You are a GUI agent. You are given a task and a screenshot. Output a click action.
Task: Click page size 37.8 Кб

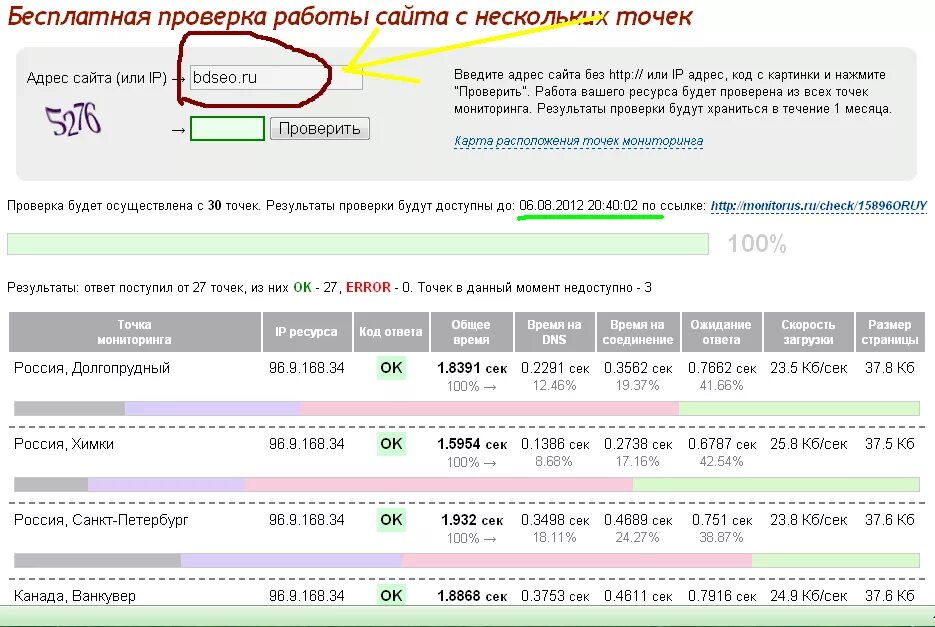point(890,368)
